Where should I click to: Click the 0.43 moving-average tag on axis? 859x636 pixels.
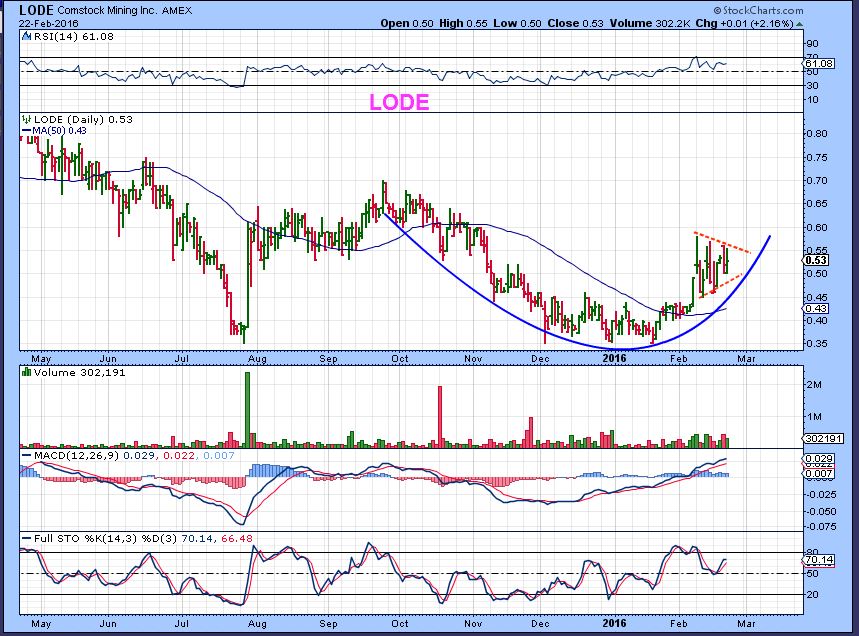coord(816,308)
